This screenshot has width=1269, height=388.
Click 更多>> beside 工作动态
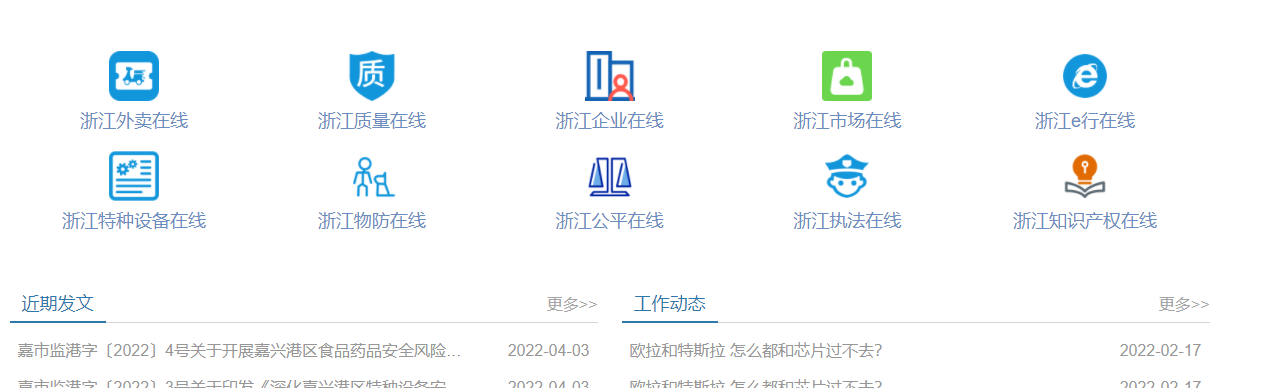(x=1184, y=304)
